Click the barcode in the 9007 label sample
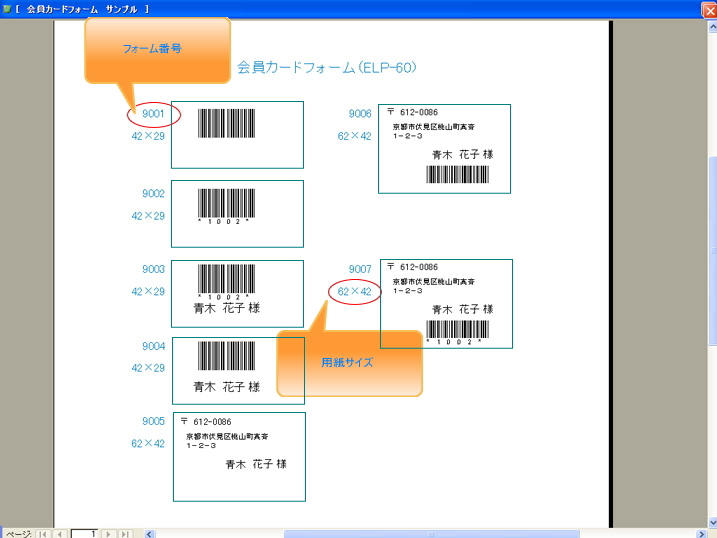The height and width of the screenshot is (538, 717). tap(458, 329)
